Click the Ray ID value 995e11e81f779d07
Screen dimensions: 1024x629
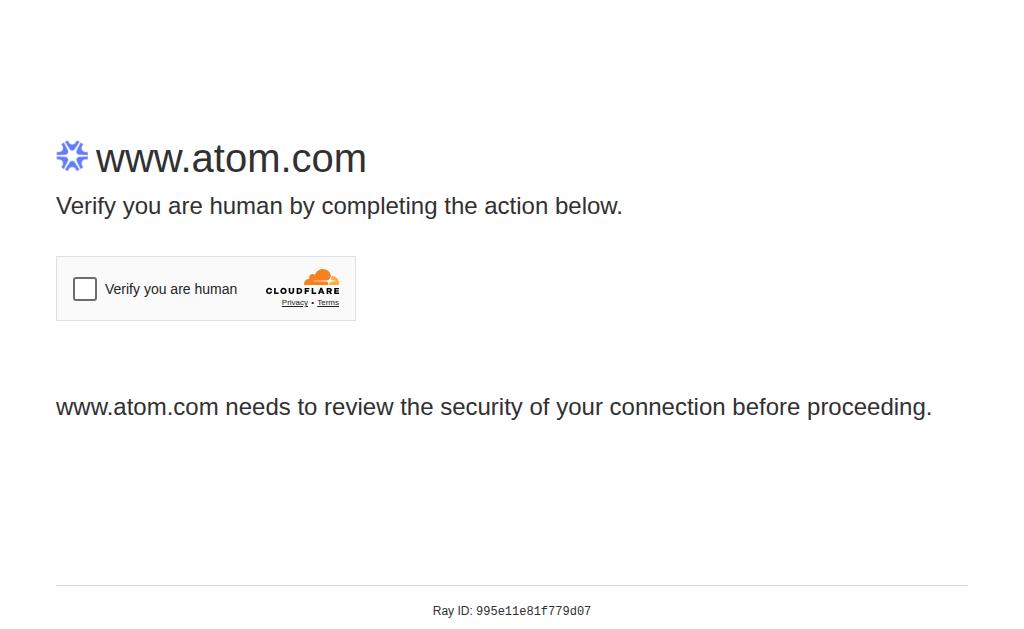point(533,611)
